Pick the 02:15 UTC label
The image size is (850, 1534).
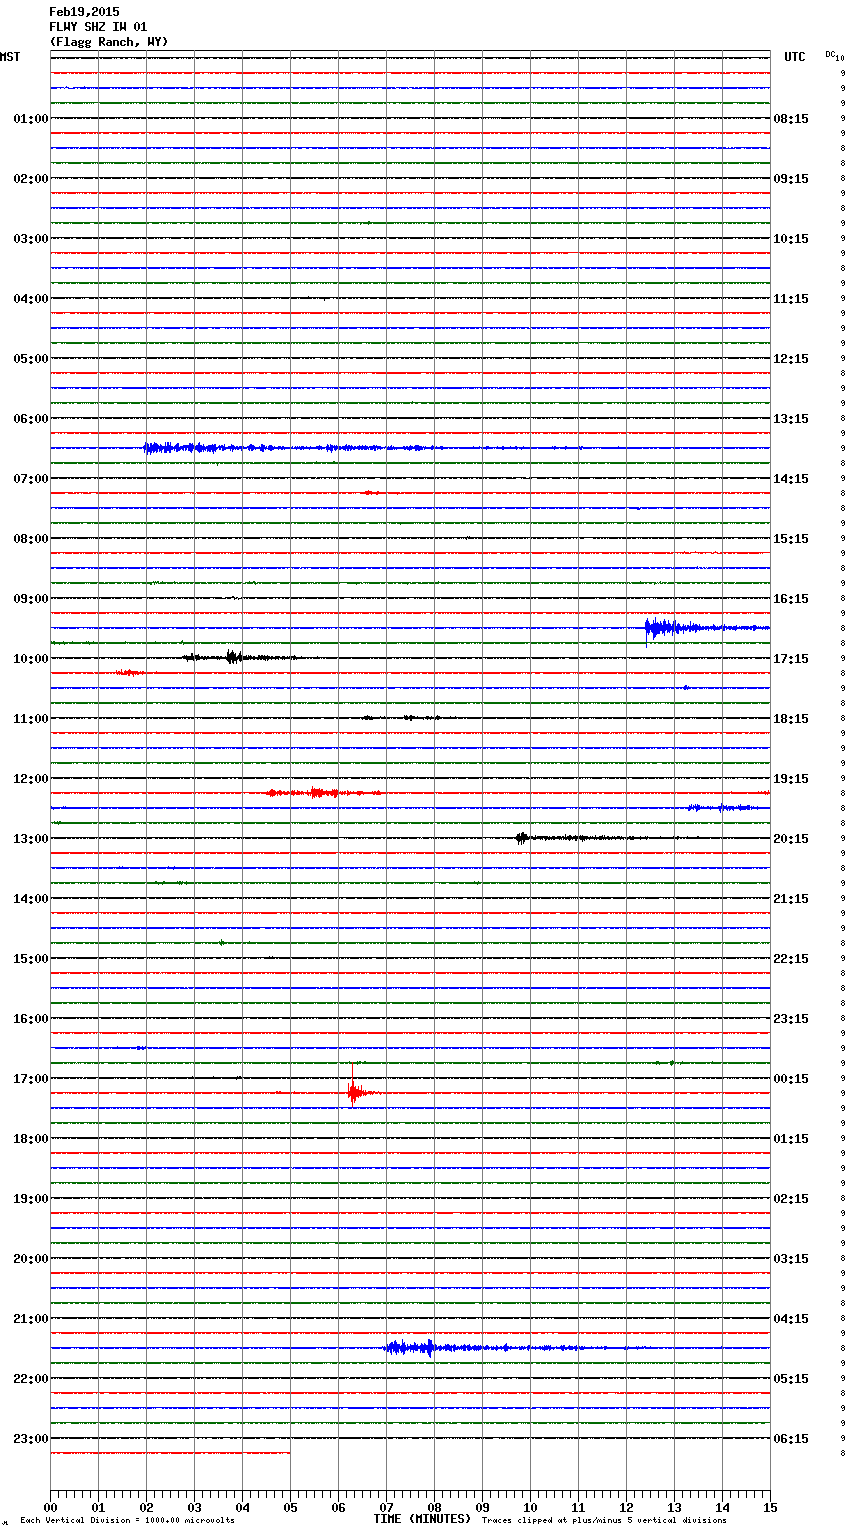tap(791, 1199)
